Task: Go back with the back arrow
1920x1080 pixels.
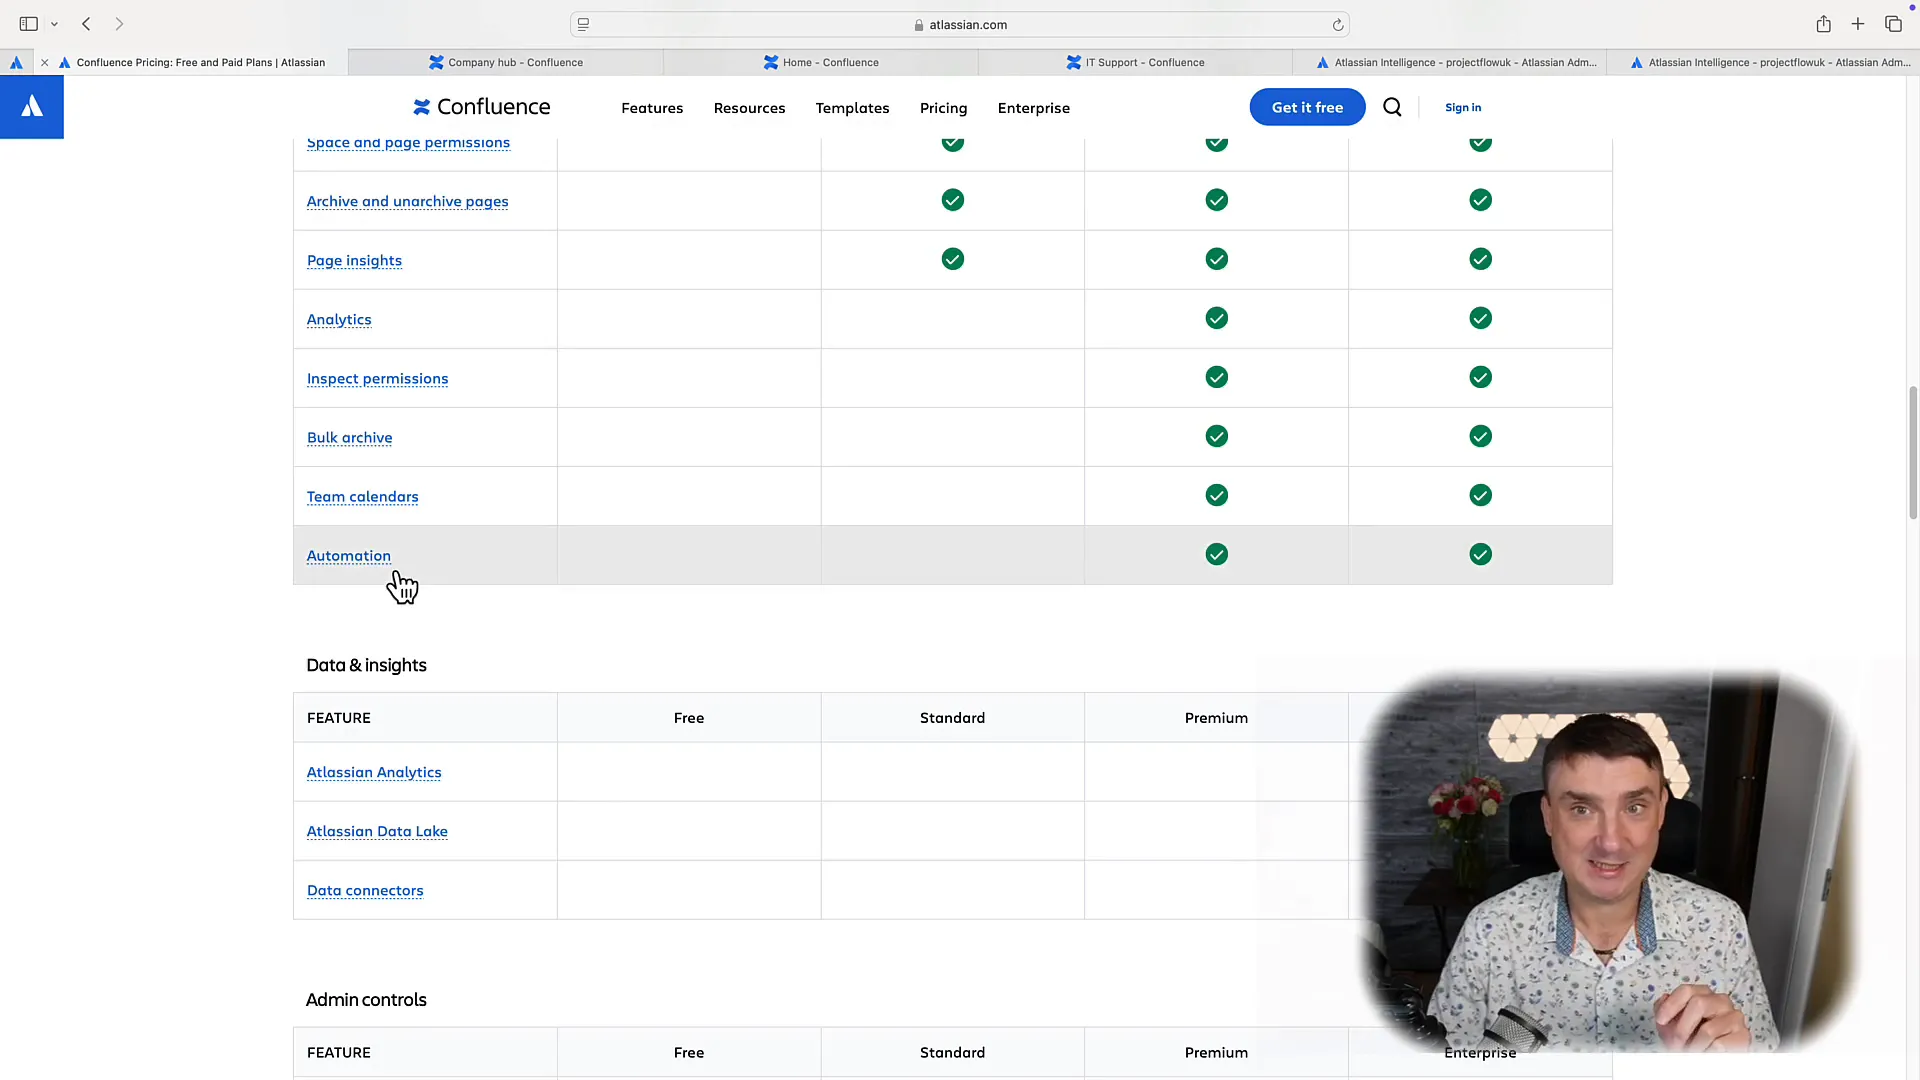Action: [x=87, y=24]
